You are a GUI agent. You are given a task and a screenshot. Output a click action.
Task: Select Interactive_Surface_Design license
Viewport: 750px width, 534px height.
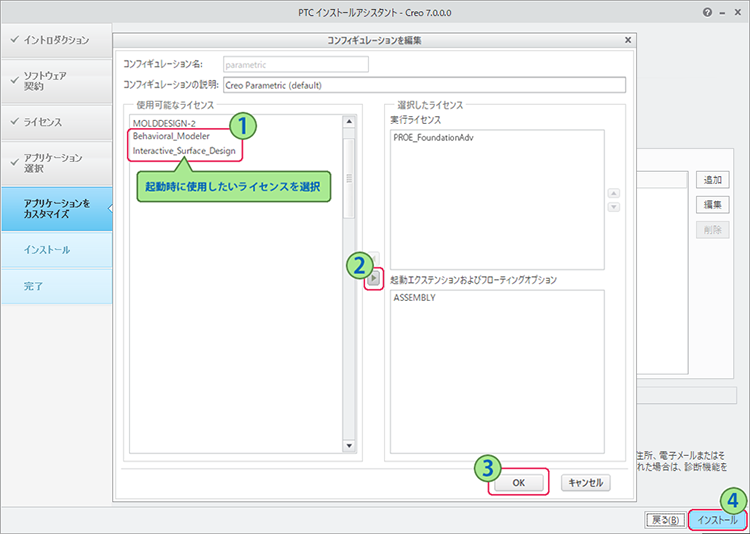[184, 151]
